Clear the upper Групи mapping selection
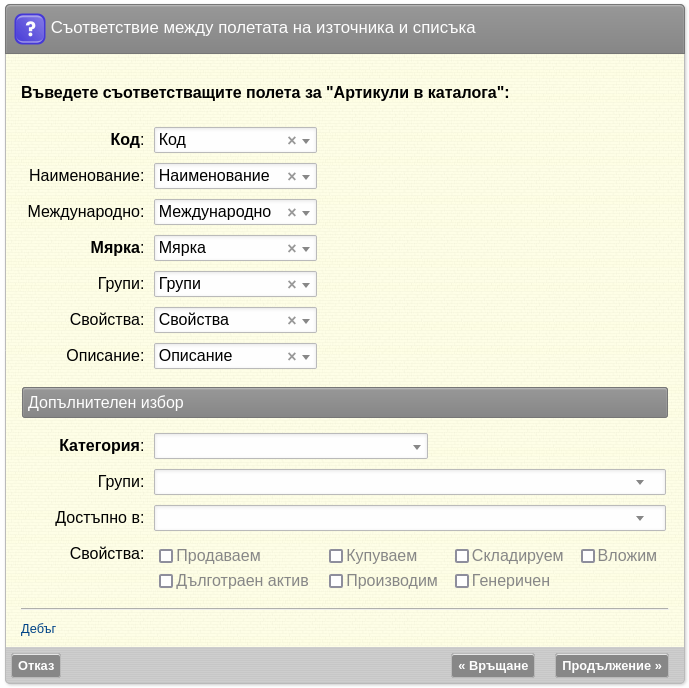Viewport: 689px width, 688px height. tap(292, 285)
